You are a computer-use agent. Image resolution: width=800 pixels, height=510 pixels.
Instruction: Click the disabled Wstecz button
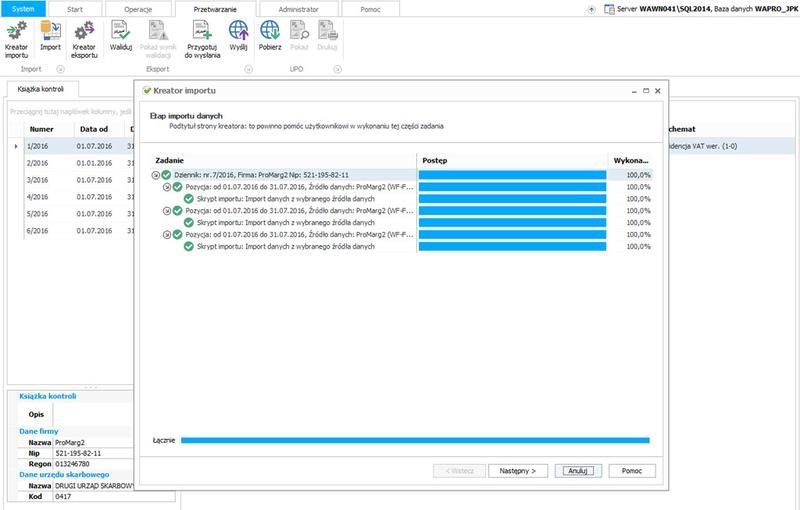459,471
